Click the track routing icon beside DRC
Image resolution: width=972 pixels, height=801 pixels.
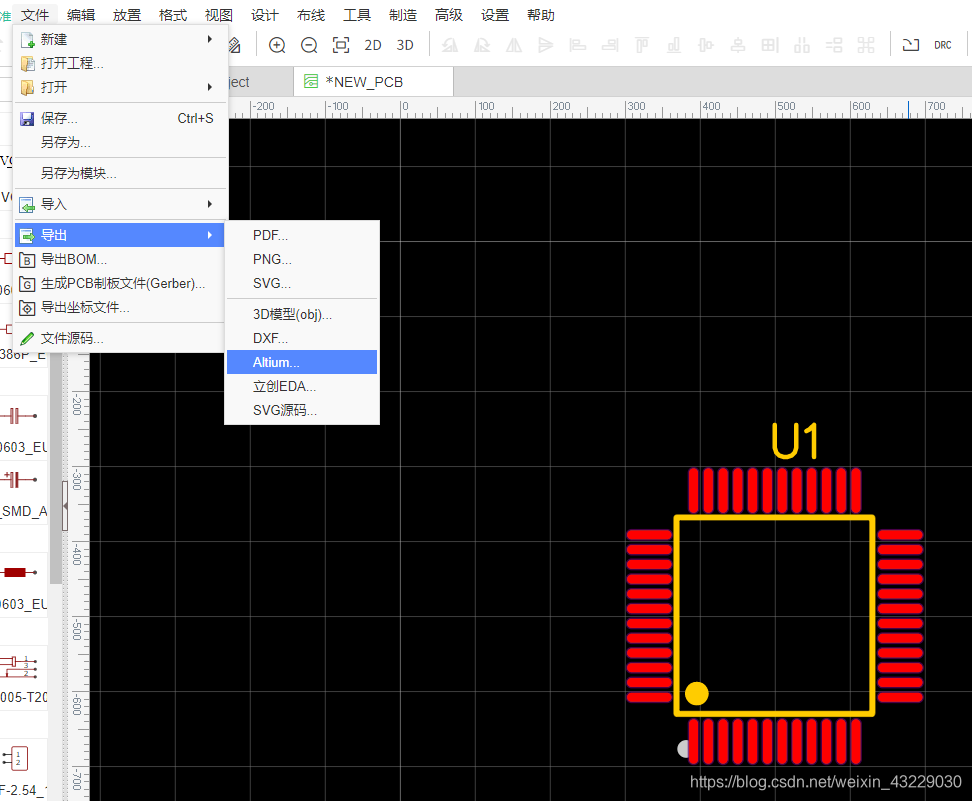tap(911, 45)
